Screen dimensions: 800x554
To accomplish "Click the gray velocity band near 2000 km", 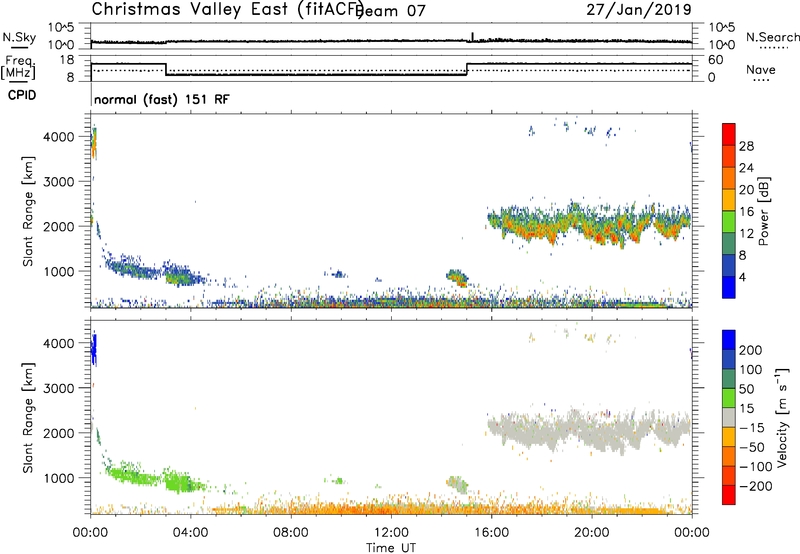I will [x=589, y=430].
